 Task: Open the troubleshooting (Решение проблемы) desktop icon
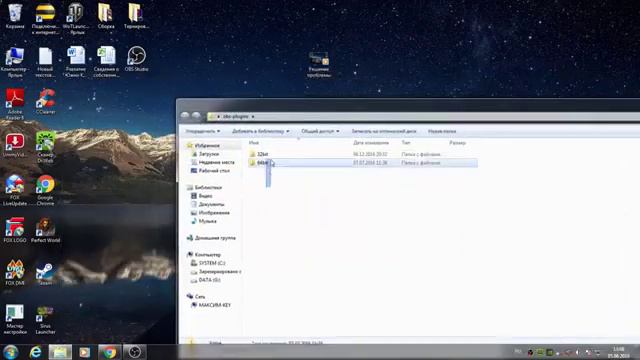(x=319, y=64)
